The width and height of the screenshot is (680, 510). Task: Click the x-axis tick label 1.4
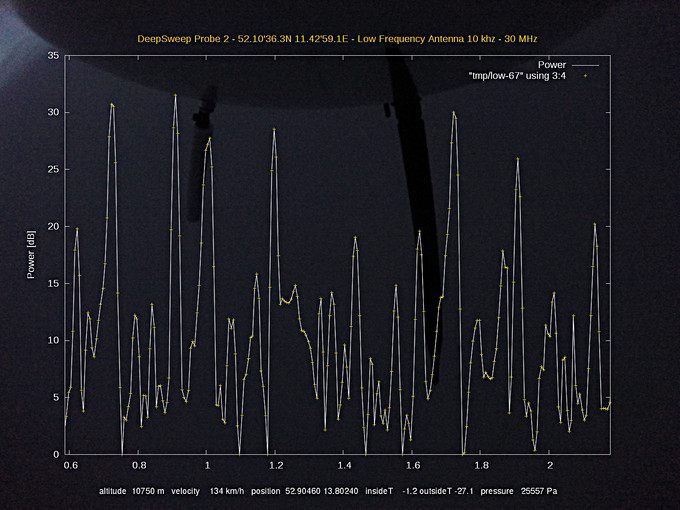[344, 466]
